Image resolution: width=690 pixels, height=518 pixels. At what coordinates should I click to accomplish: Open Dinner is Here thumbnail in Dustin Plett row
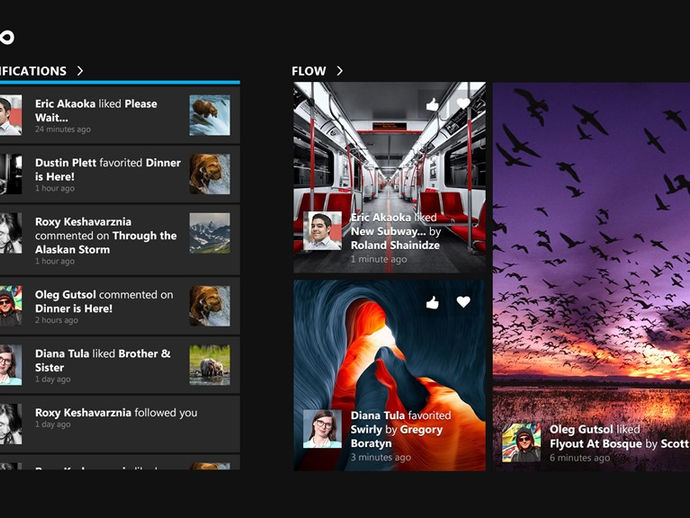(209, 174)
